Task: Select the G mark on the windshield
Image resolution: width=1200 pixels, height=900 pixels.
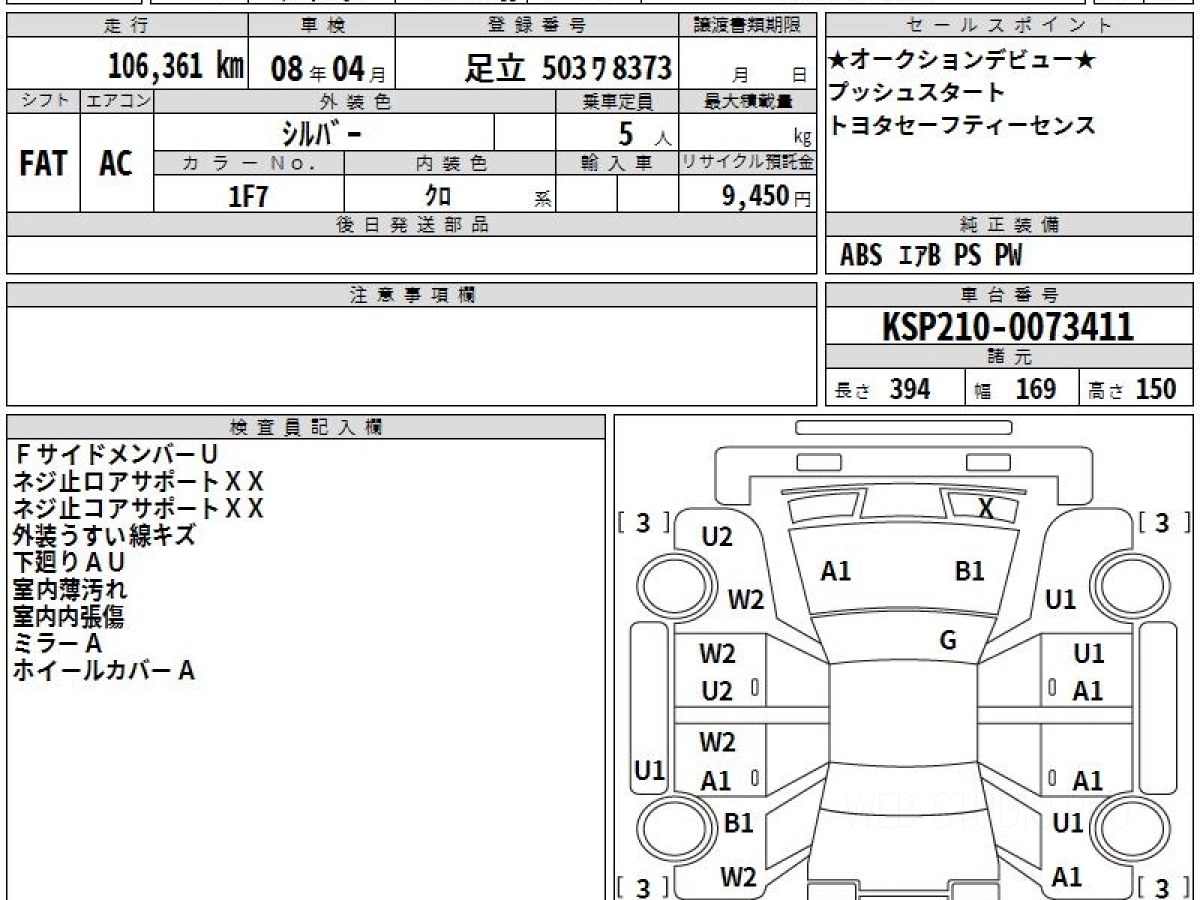Action: [x=948, y=641]
